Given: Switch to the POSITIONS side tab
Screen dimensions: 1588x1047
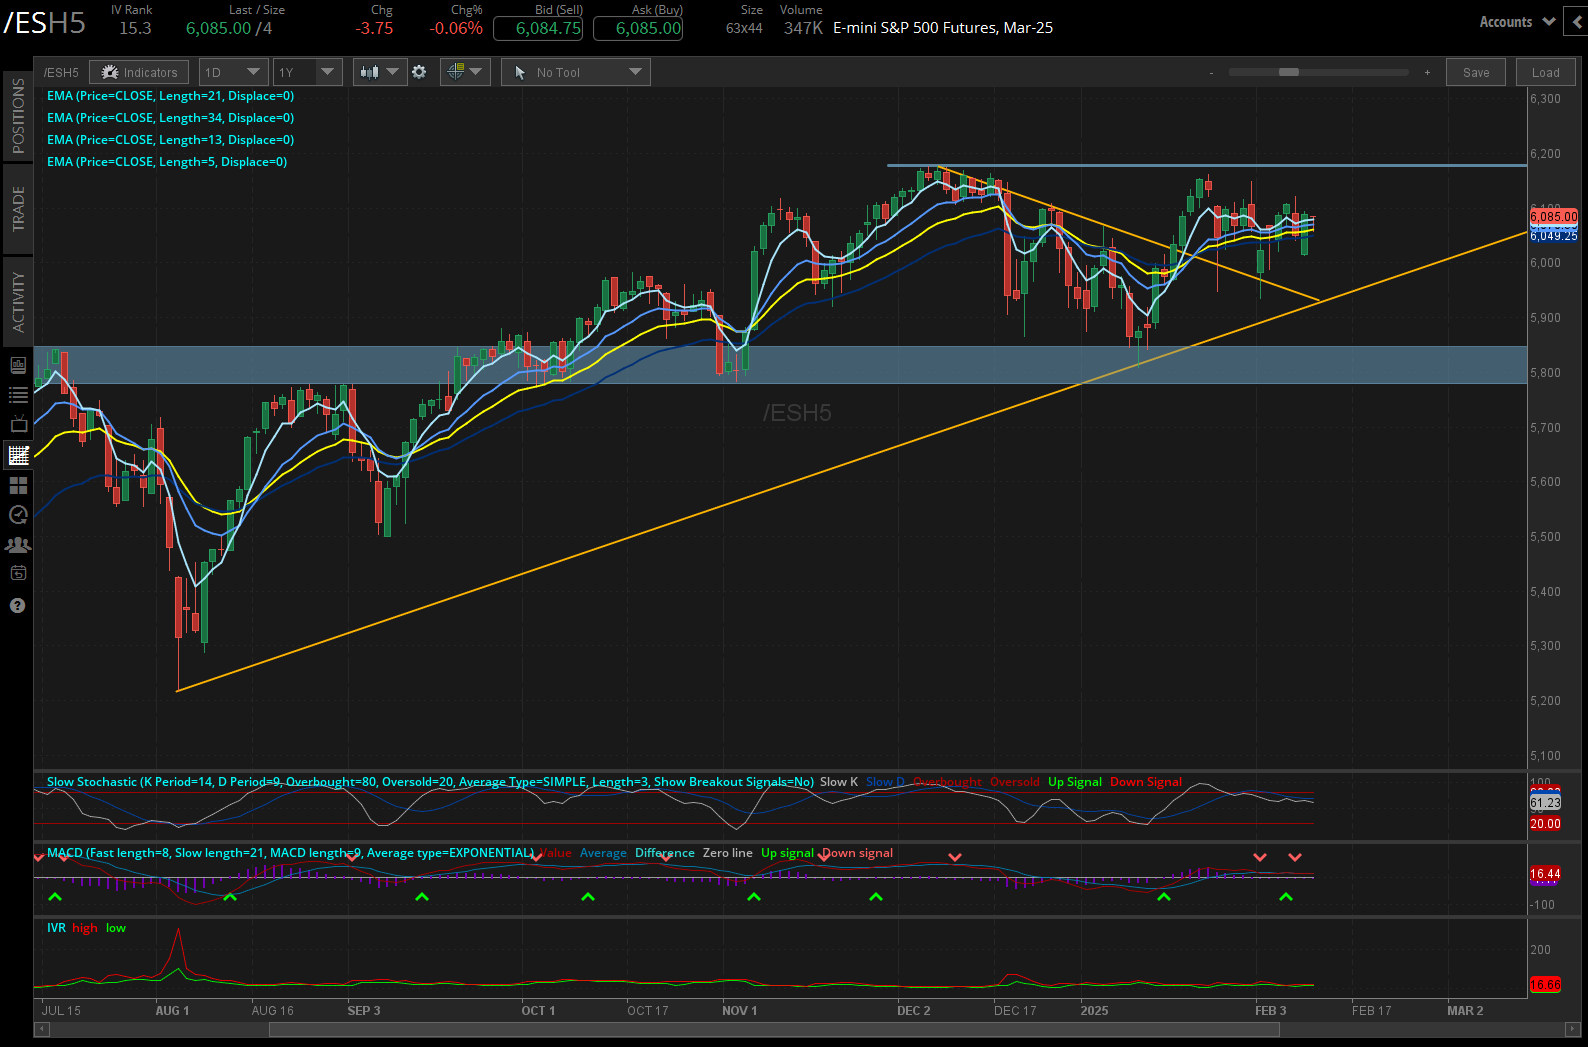Looking at the screenshot, I should tap(18, 116).
